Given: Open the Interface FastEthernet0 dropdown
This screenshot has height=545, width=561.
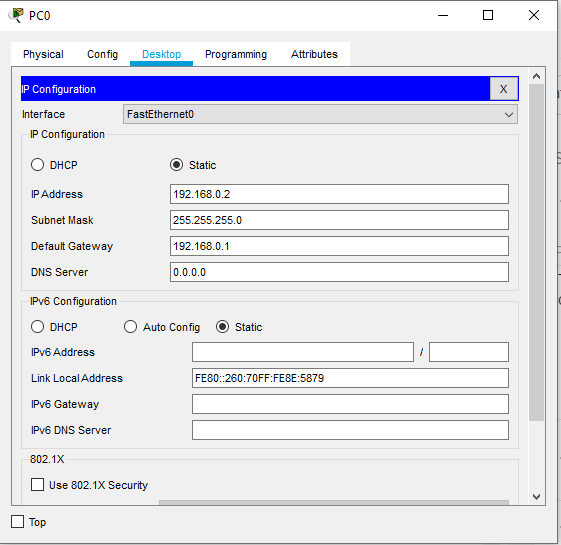Looking at the screenshot, I should click(x=320, y=114).
